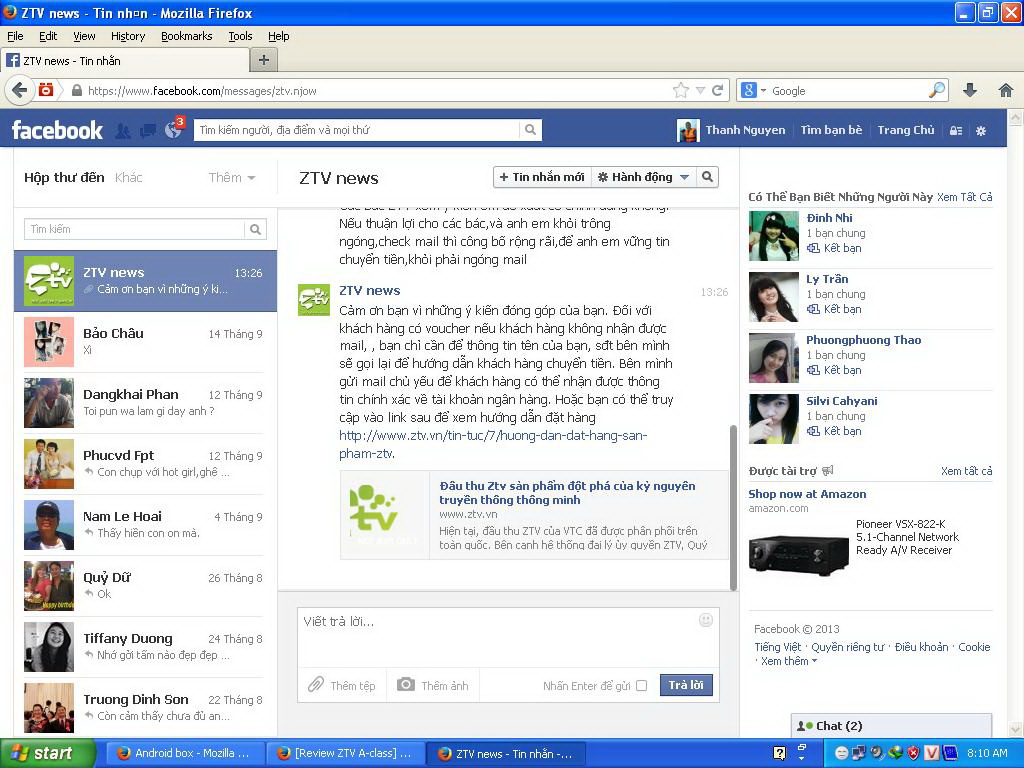
Task: Expand the Thêm dropdown in inbox header
Action: click(x=232, y=178)
